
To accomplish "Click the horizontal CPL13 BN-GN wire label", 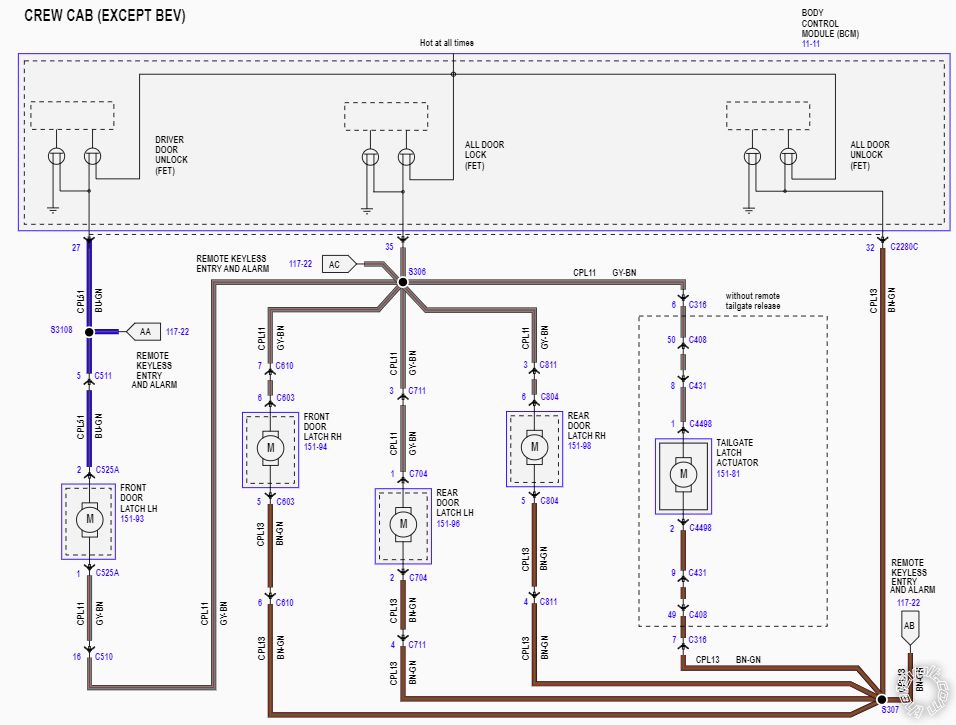I will pyautogui.click(x=728, y=659).
